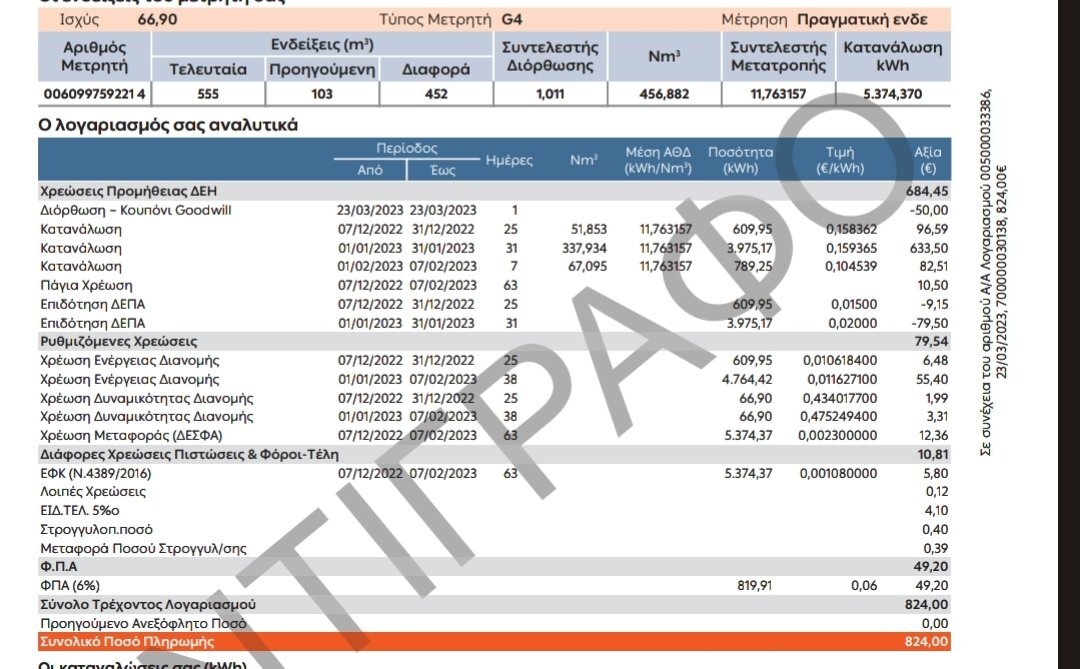Select the regulated charges total 79,54
Screen dimensions: 1080x669
(931, 342)
